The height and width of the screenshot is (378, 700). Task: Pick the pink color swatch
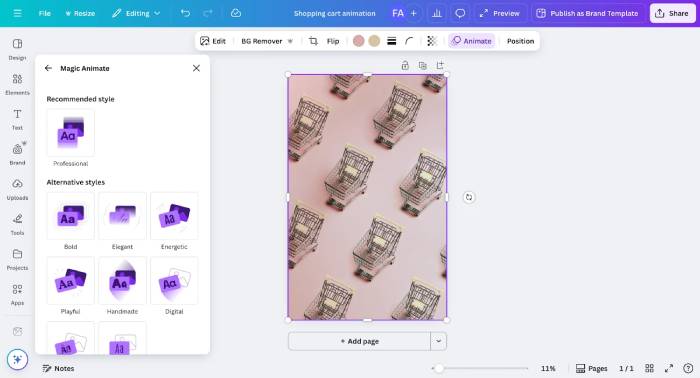pyautogui.click(x=358, y=41)
